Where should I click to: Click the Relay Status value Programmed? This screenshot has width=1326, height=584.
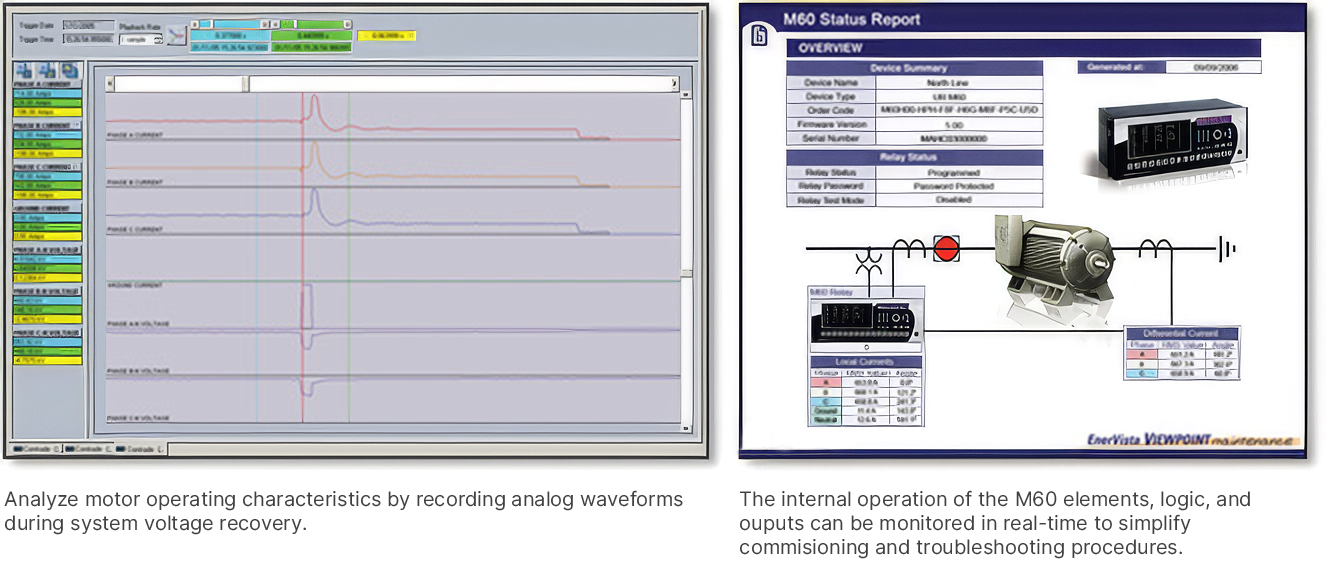pyautogui.click(x=960, y=173)
